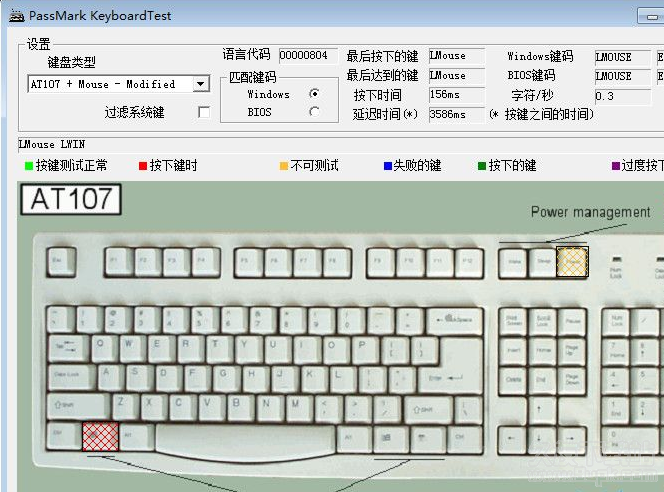664x492 pixels.
Task: Click the Windows键码 field showing LMOUSE
Action: (622, 57)
